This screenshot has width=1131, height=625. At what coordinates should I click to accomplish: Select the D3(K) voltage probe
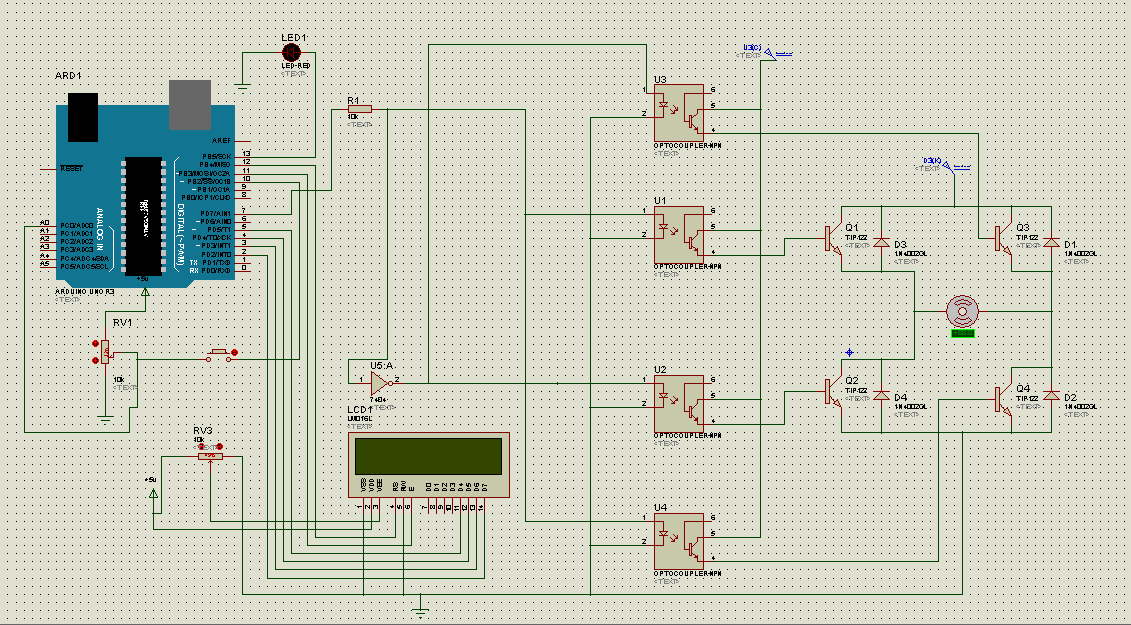pyautogui.click(x=947, y=166)
